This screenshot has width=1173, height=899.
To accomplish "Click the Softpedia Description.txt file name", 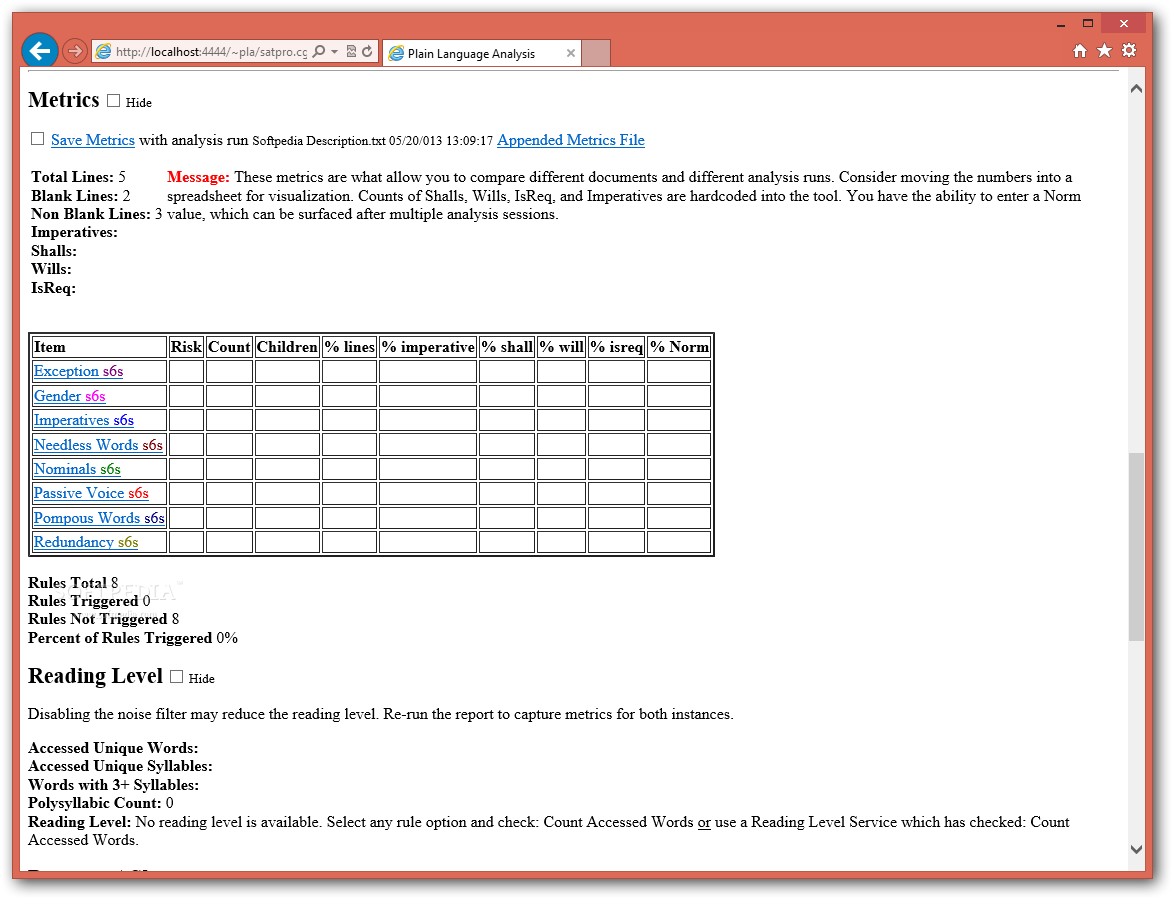I will [319, 141].
